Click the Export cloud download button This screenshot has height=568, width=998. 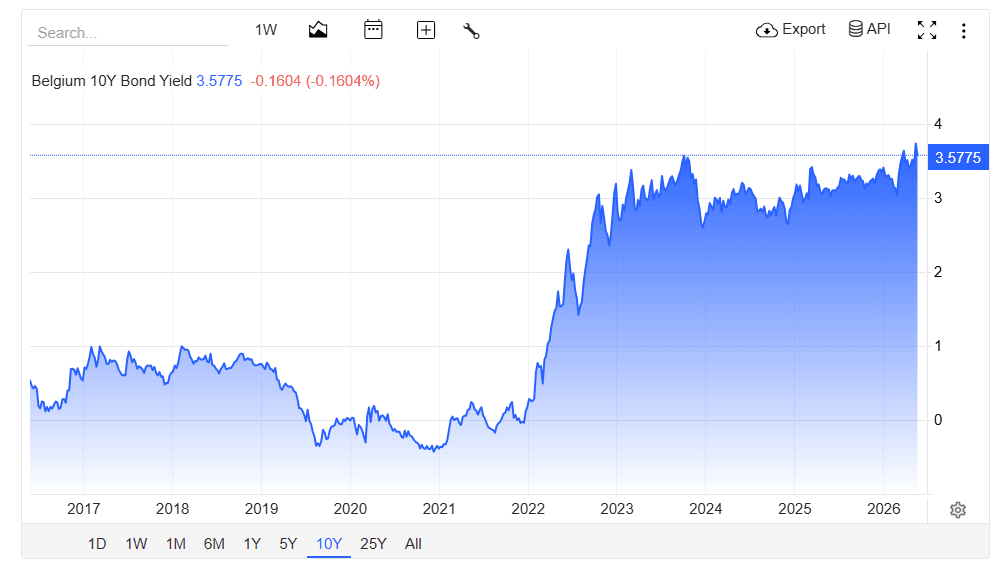tap(791, 29)
